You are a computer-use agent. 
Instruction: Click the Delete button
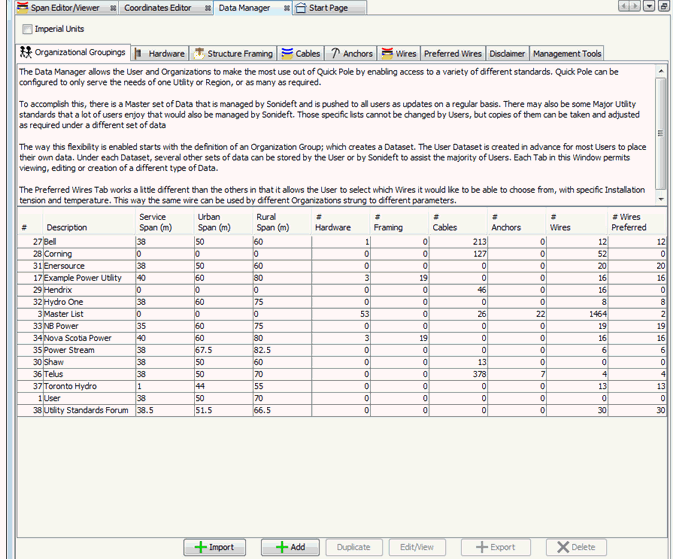click(576, 547)
